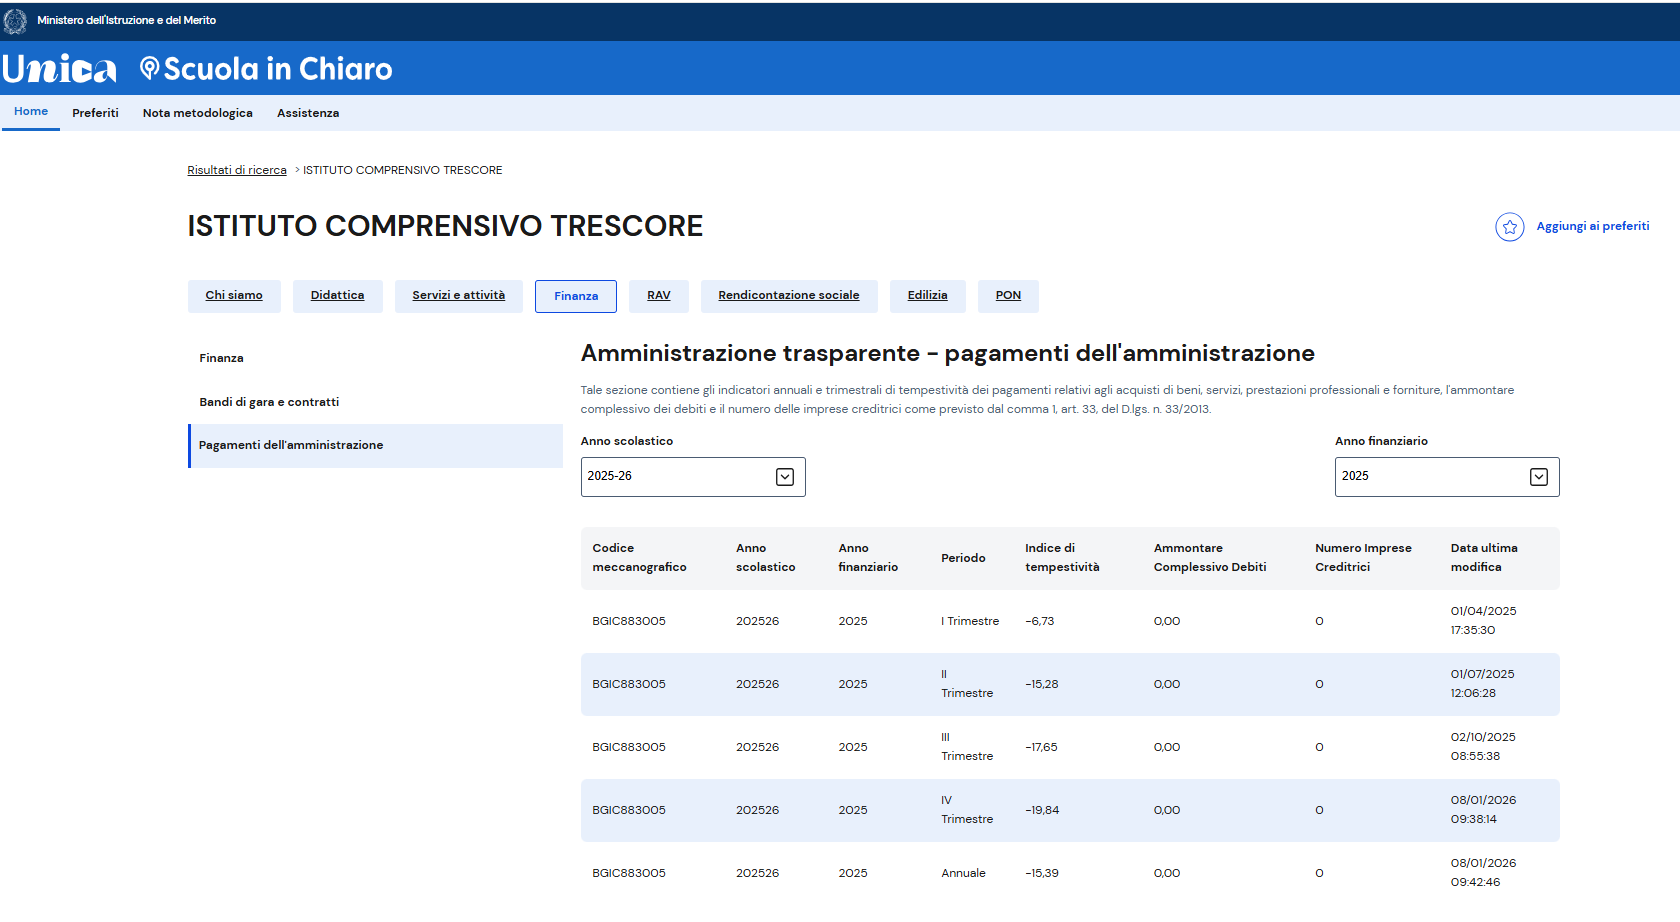
Task: Expand the Anno finanziario dropdown arrow
Action: click(1539, 477)
